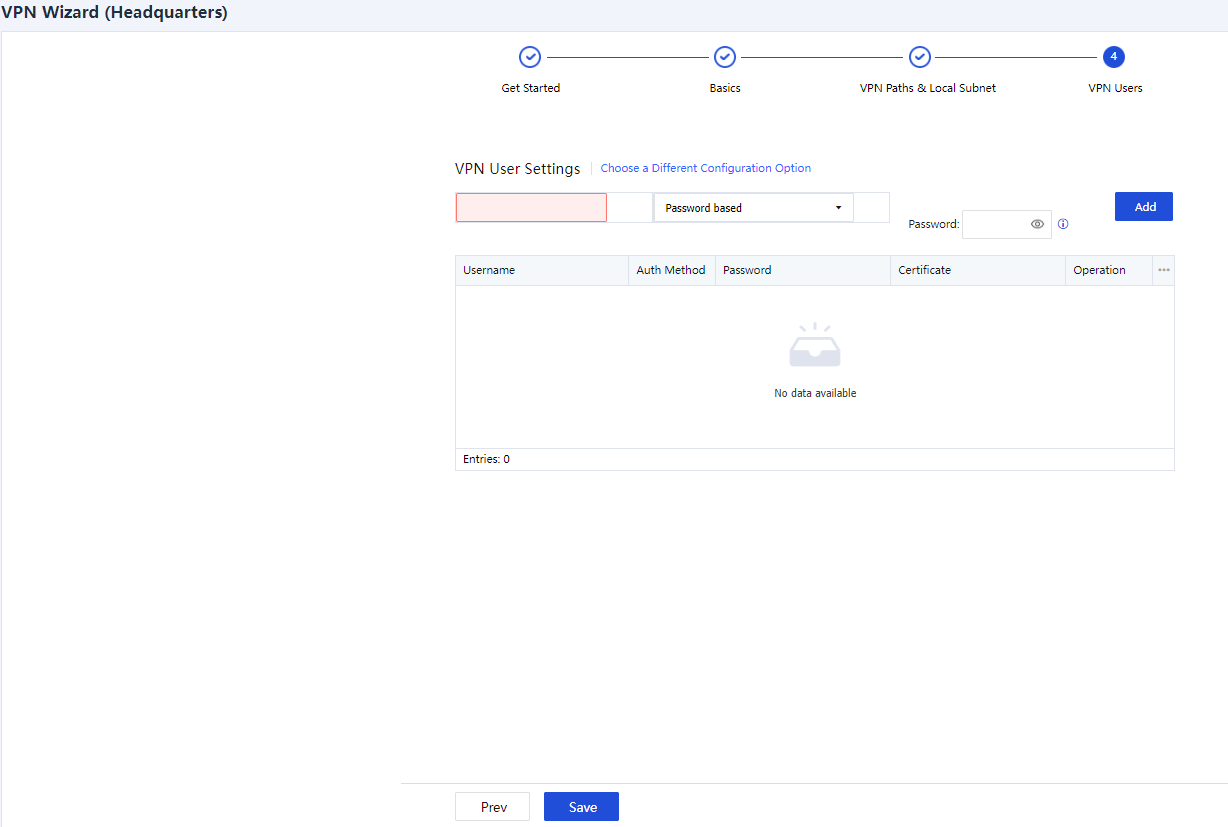Open the Password based authentication dropdown
1228x827 pixels.
tap(753, 208)
